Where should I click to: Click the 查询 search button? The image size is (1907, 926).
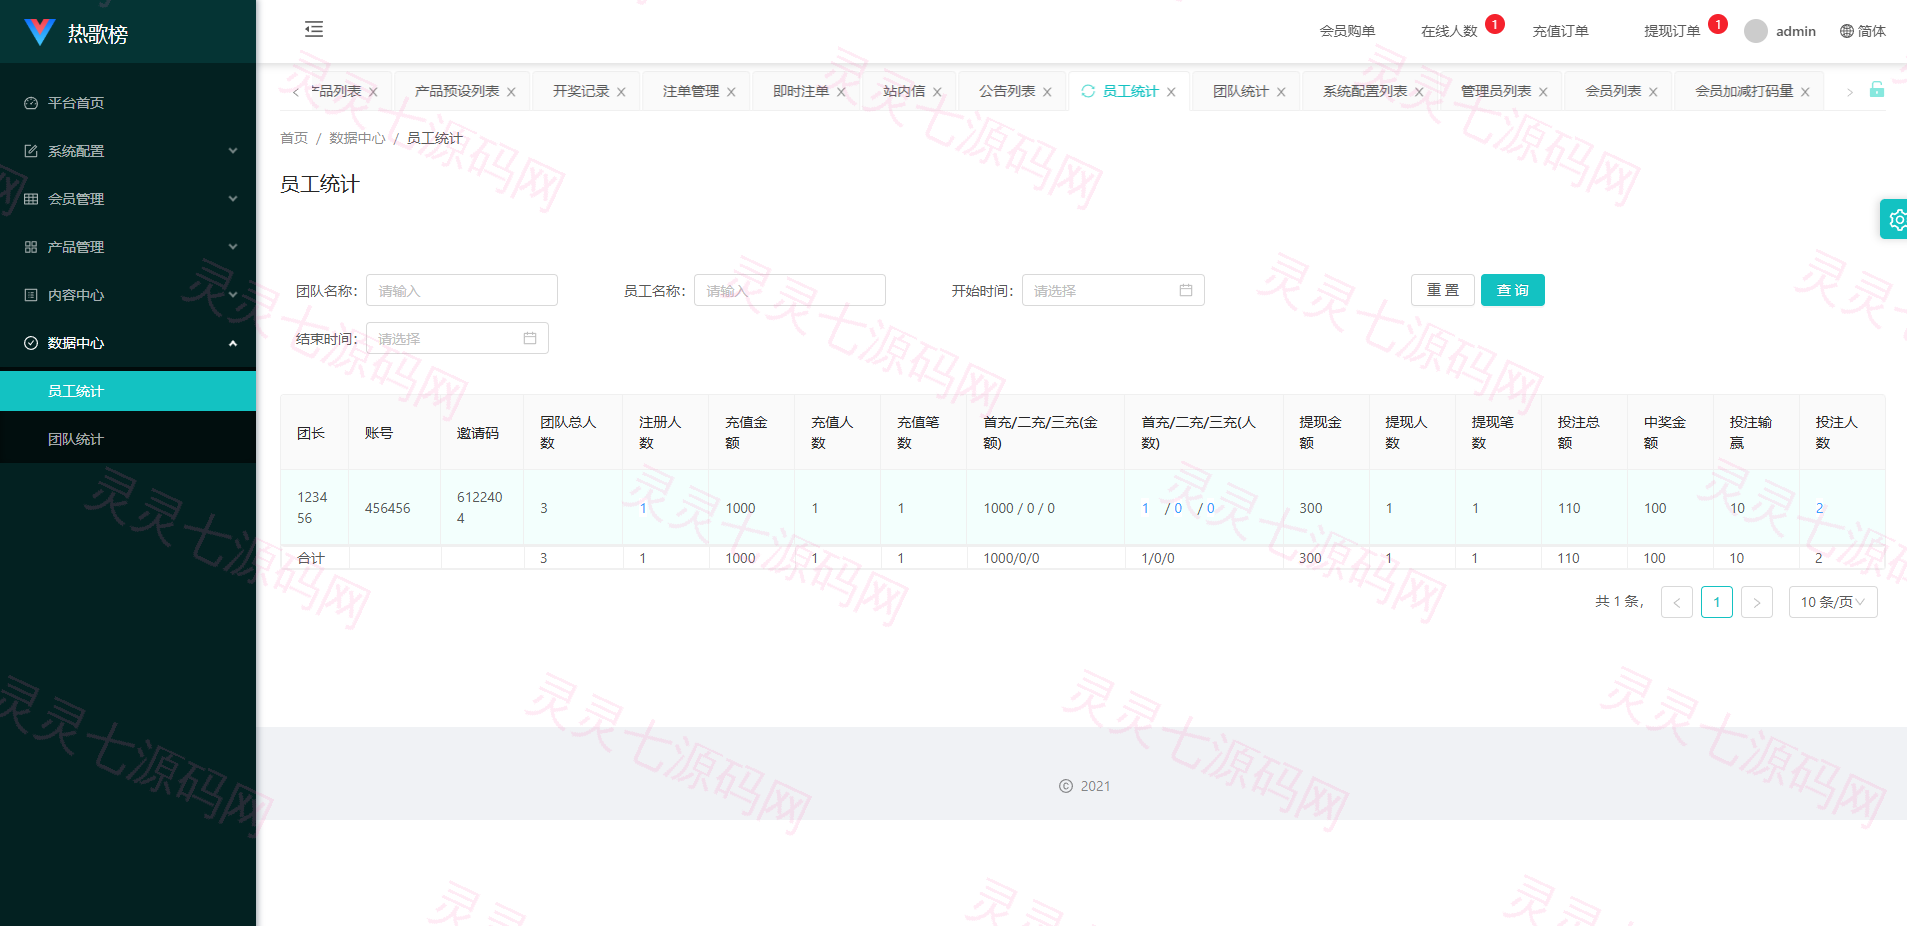[1513, 290]
